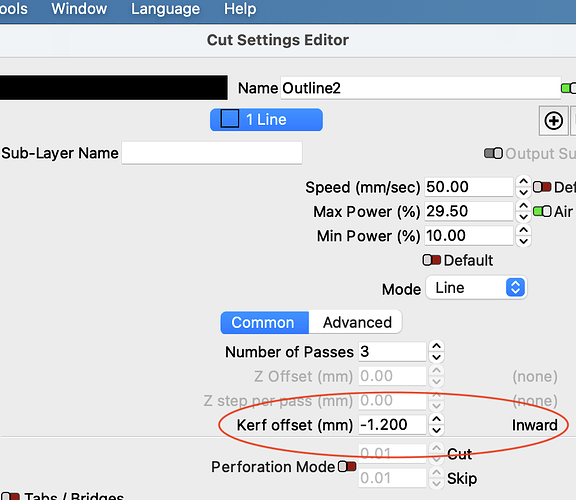The height and width of the screenshot is (500, 576).
Task: Open the Window menu
Action: [79, 9]
